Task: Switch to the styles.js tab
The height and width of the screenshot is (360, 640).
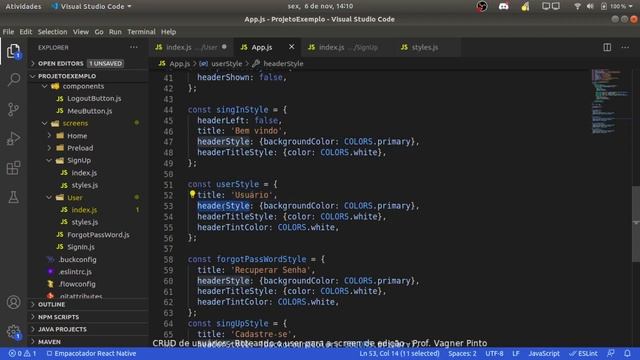Action: coord(424,47)
